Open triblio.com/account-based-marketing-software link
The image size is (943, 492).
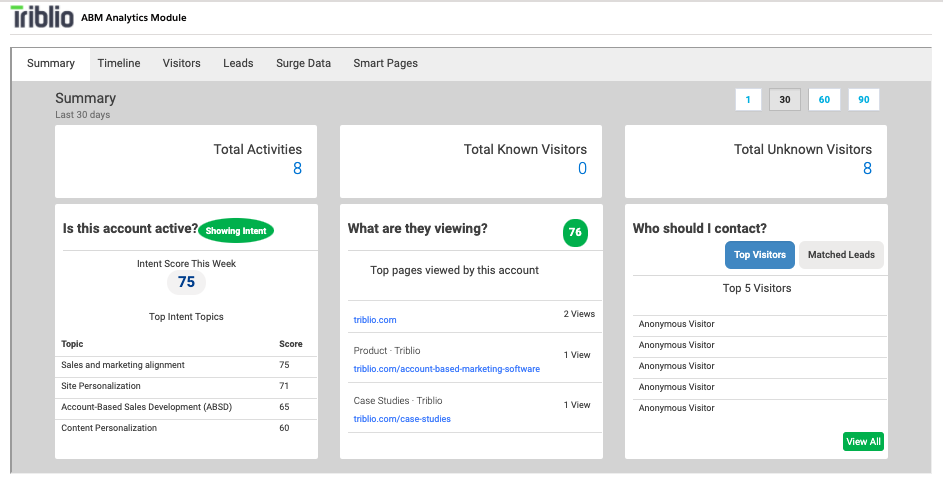pos(446,369)
